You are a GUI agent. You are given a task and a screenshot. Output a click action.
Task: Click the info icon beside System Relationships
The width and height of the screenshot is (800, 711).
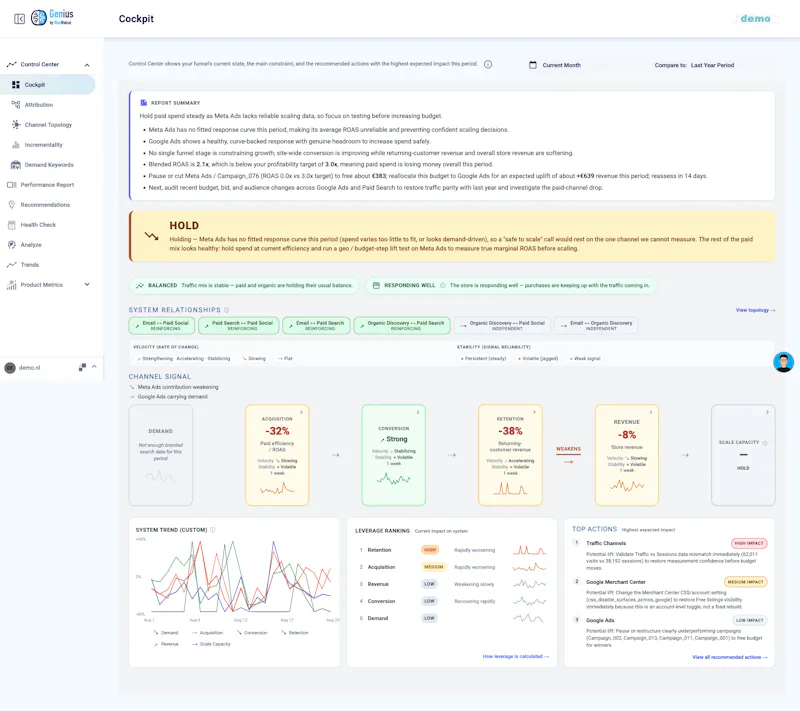pos(227,310)
